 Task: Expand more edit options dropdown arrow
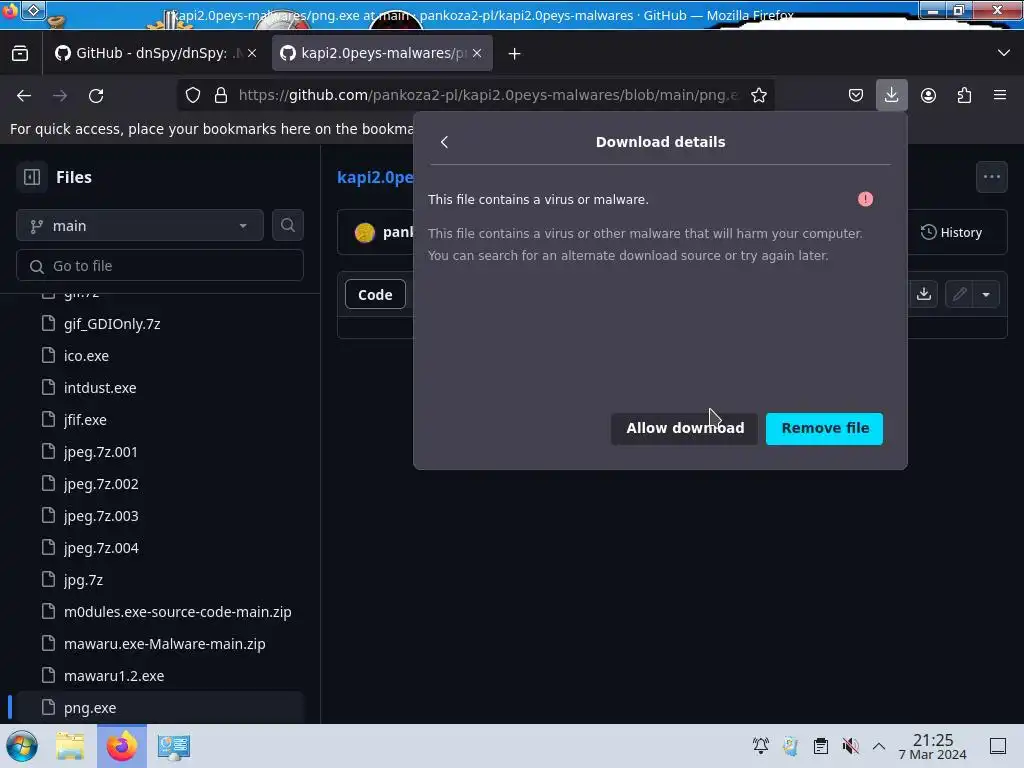[986, 295]
